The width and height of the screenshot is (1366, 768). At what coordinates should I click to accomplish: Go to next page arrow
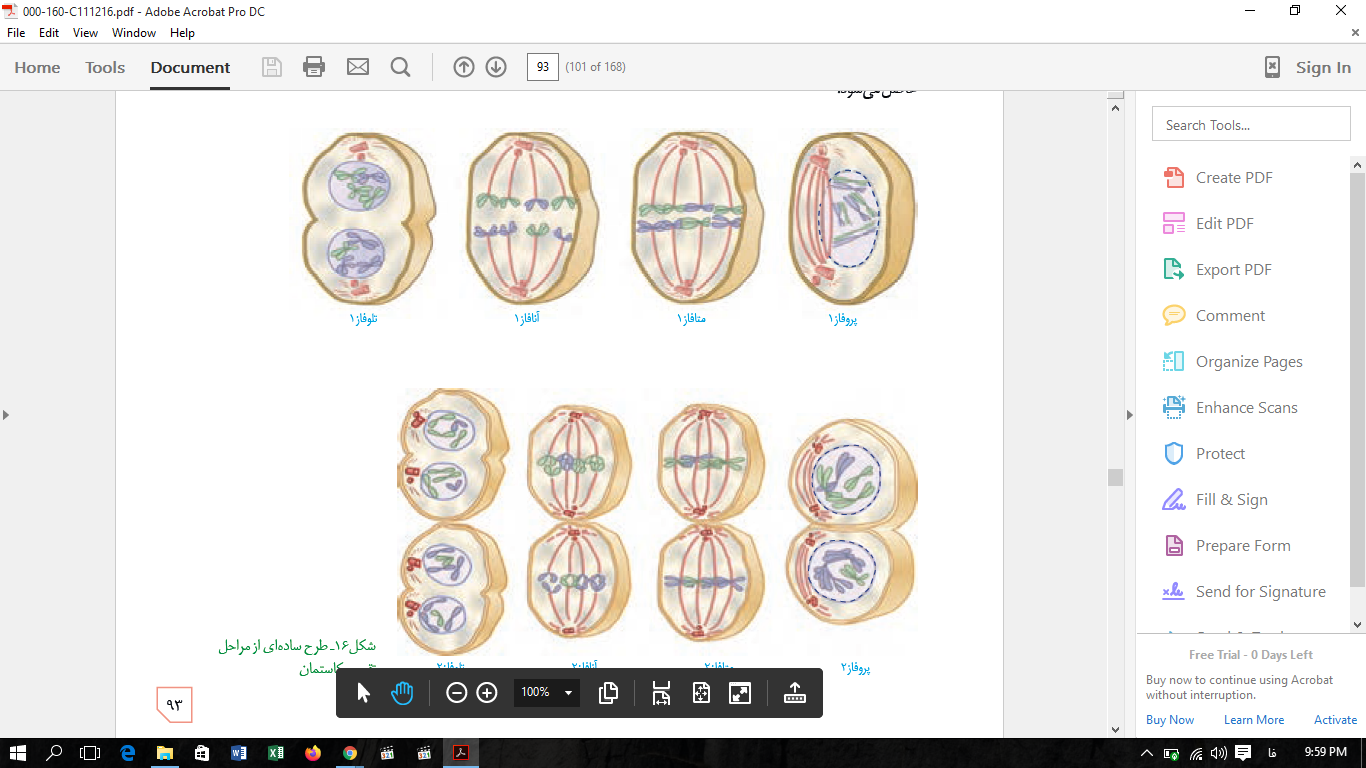click(496, 67)
